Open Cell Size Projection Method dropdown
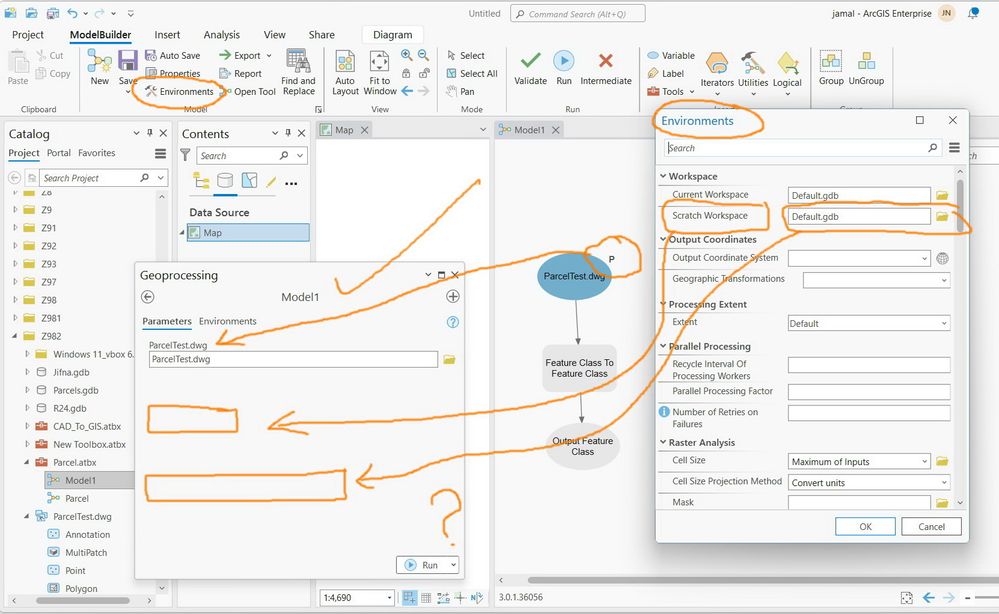This screenshot has height=614, width=999. click(944, 482)
